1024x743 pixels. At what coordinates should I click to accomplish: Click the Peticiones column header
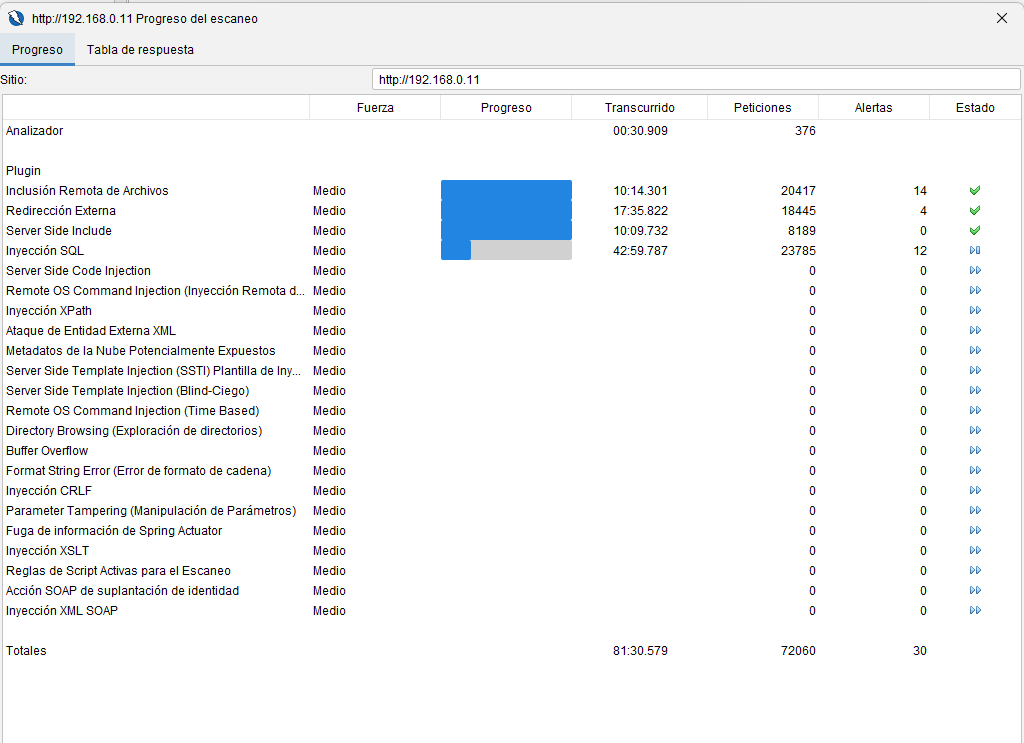point(762,108)
